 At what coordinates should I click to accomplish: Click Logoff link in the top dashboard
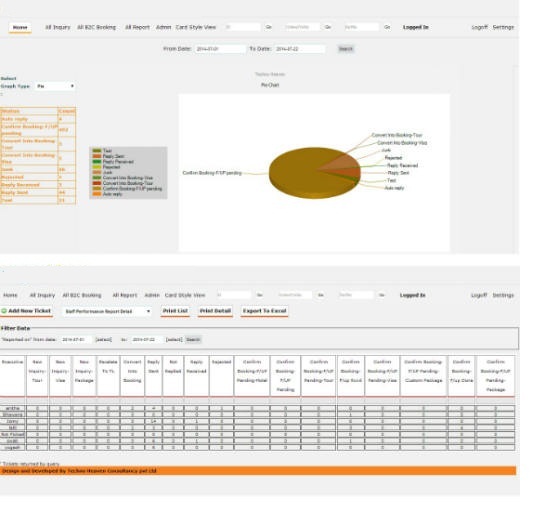click(x=479, y=27)
